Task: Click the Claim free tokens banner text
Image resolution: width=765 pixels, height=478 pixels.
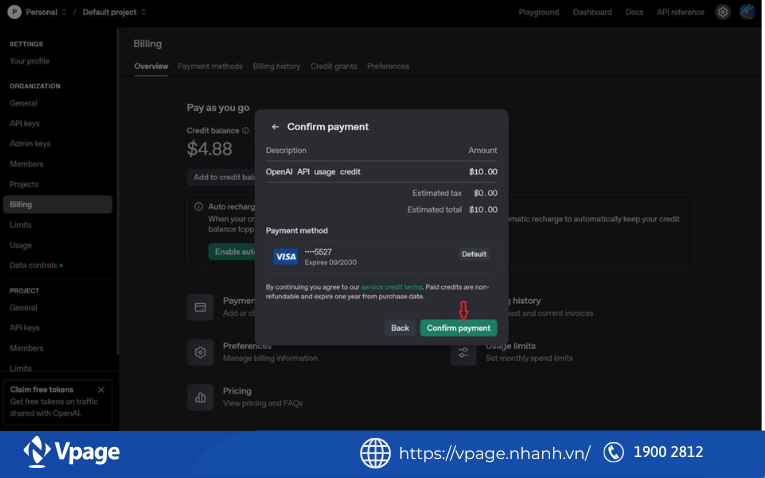Action: tap(41, 389)
